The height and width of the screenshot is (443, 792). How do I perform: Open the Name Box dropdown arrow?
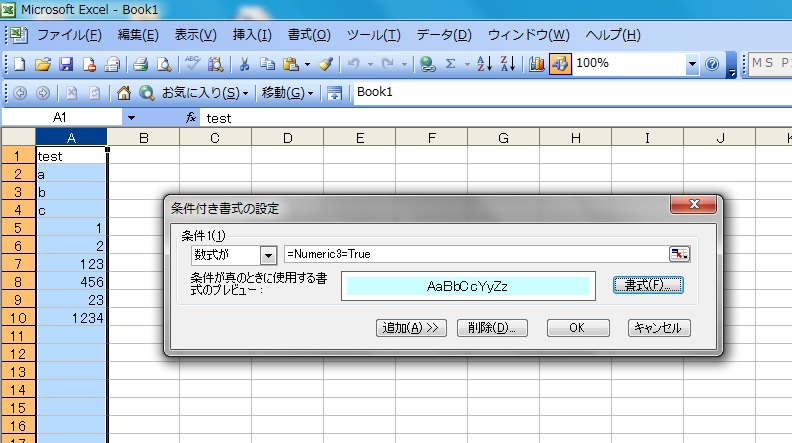[131, 118]
